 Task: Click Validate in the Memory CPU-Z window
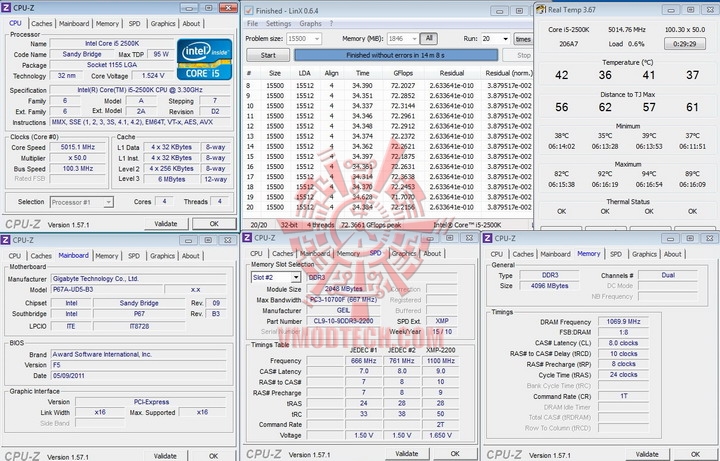(647, 454)
